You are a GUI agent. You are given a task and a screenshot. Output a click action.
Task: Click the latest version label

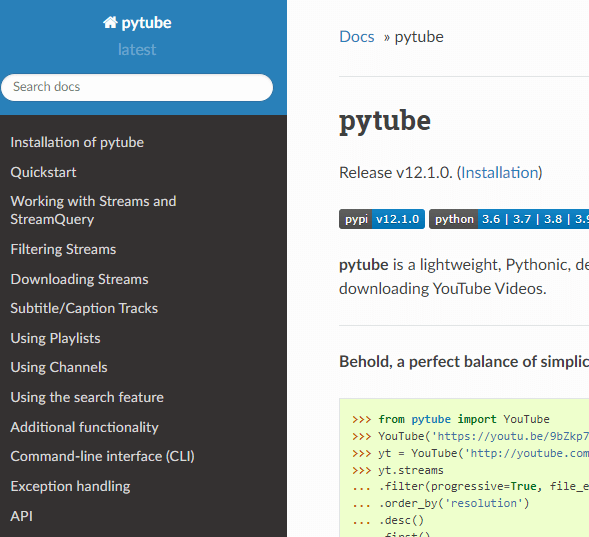(x=137, y=50)
